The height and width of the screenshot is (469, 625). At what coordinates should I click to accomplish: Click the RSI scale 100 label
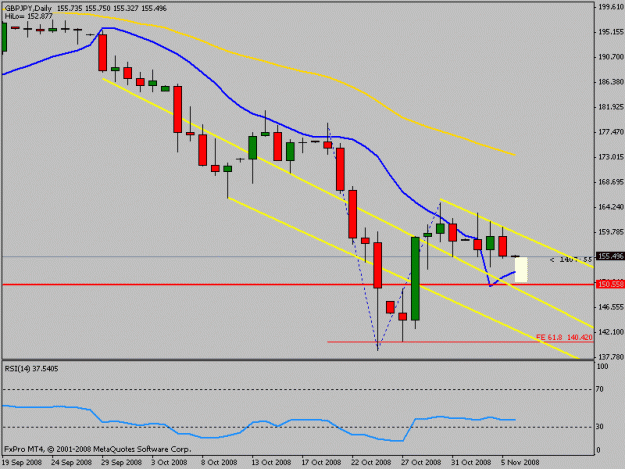click(x=603, y=366)
